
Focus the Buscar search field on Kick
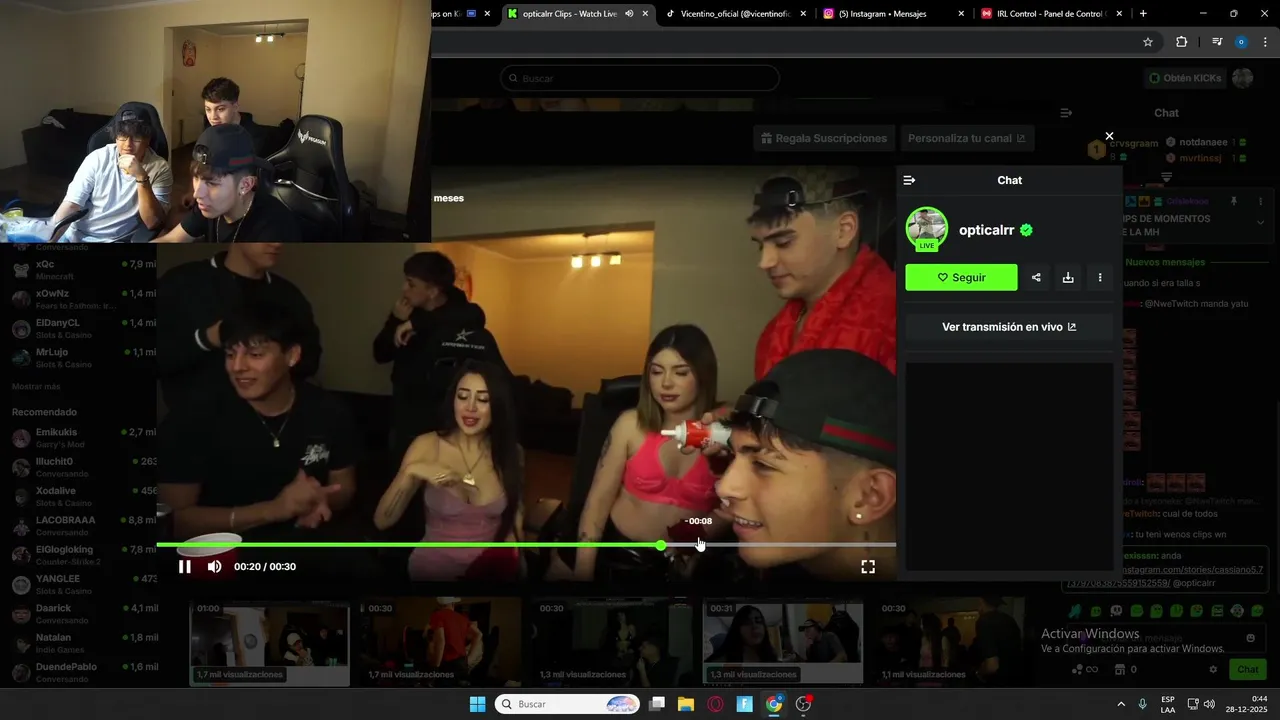[x=640, y=78]
